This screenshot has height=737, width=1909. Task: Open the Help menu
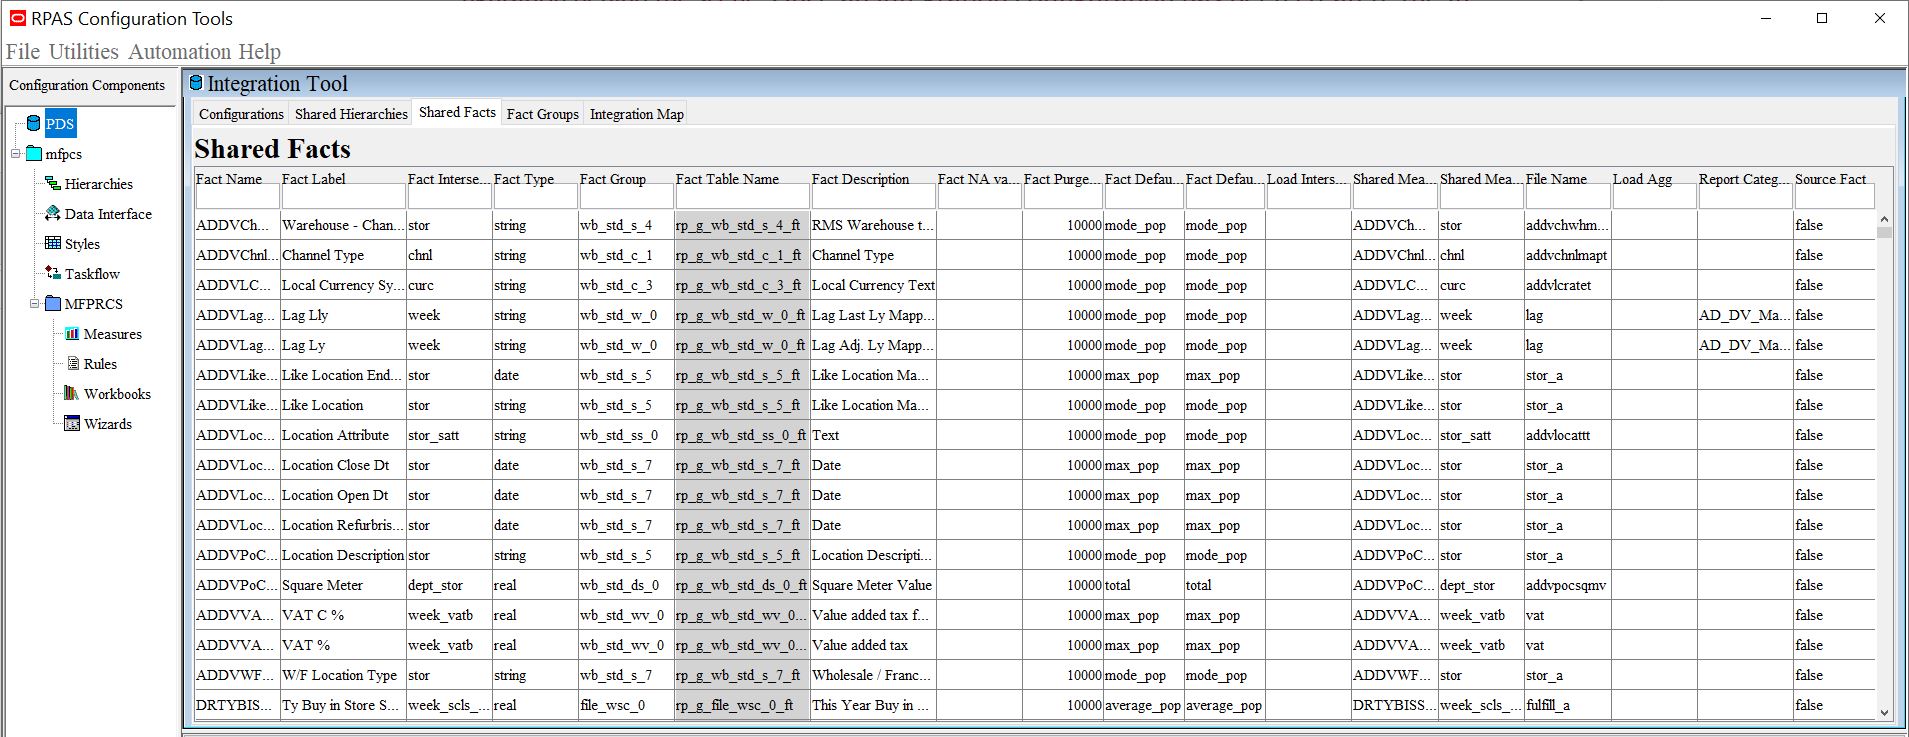click(x=259, y=52)
